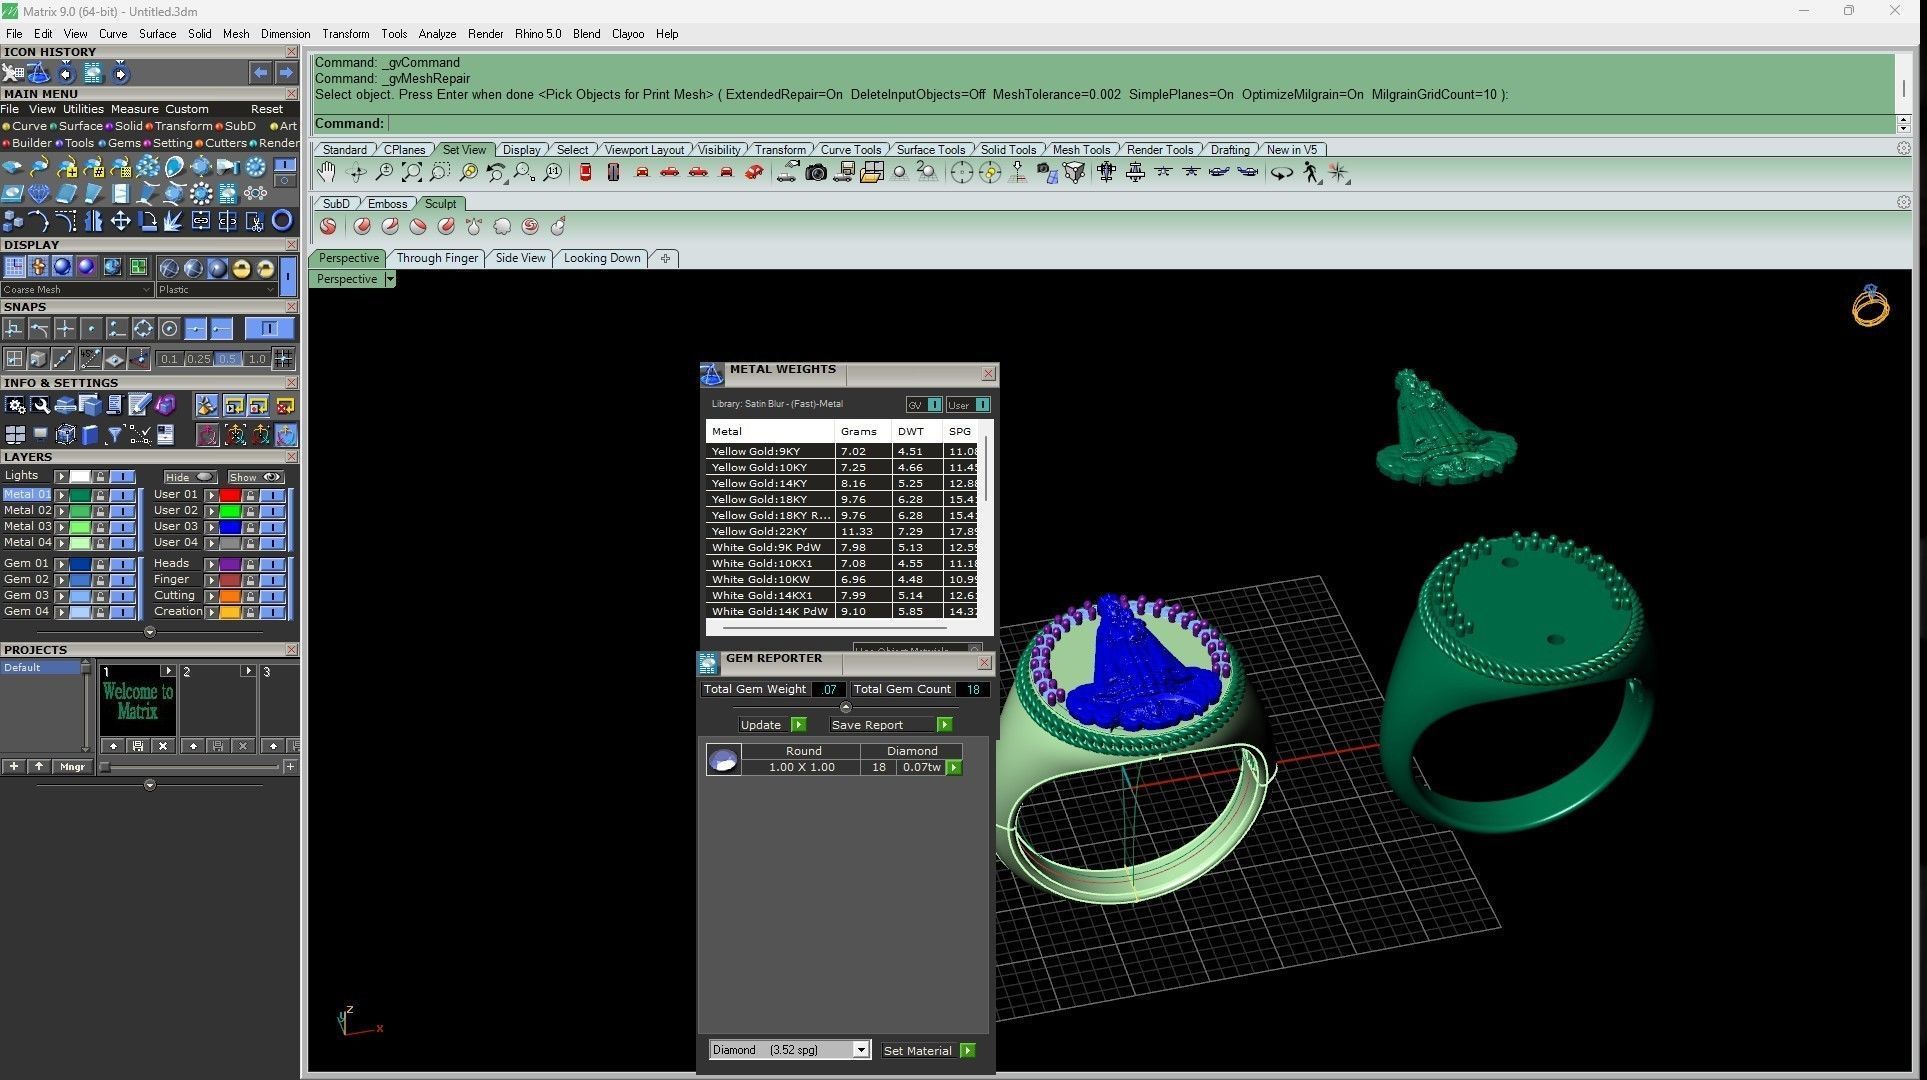This screenshot has width=1927, height=1080.
Task: Toggle lock on Gem 01 layer
Action: 100,565
